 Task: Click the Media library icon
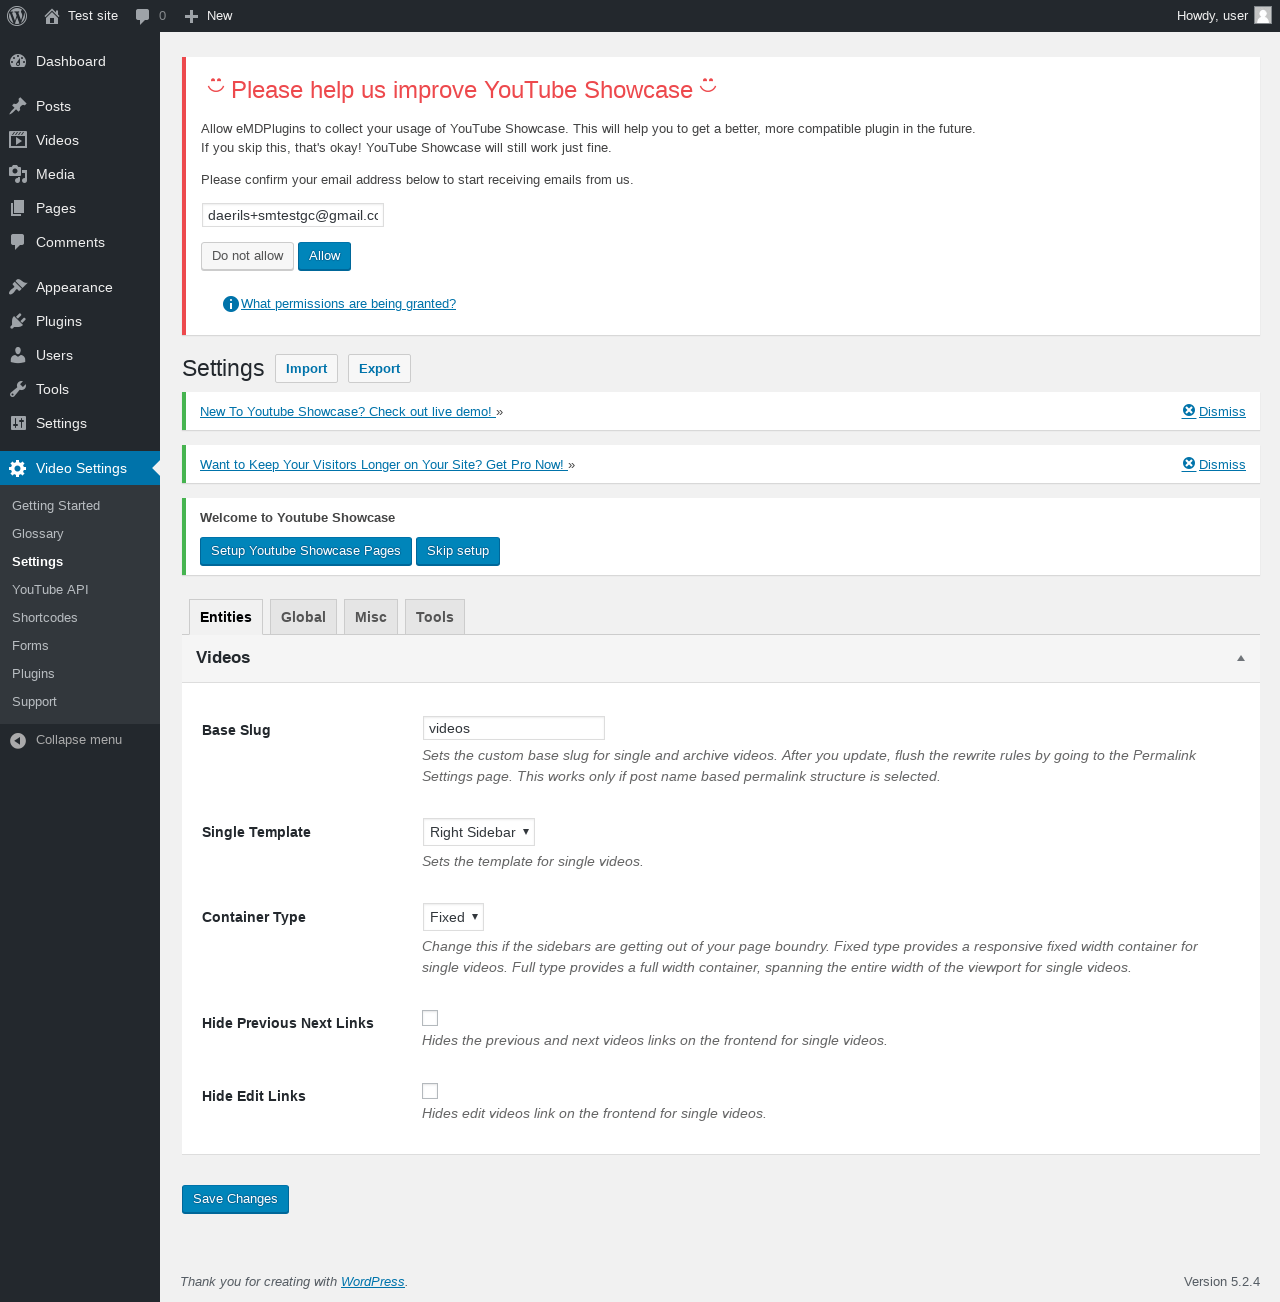[x=18, y=174]
